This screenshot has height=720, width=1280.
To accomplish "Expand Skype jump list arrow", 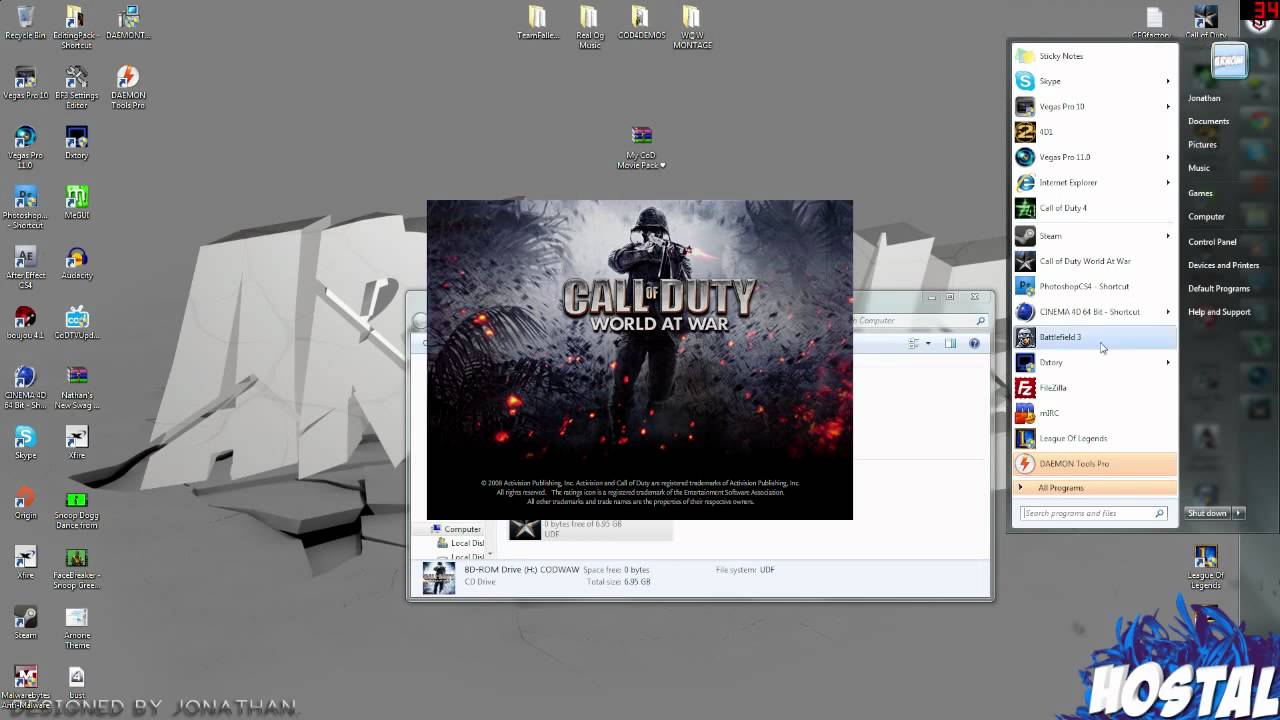I will pos(1167,81).
